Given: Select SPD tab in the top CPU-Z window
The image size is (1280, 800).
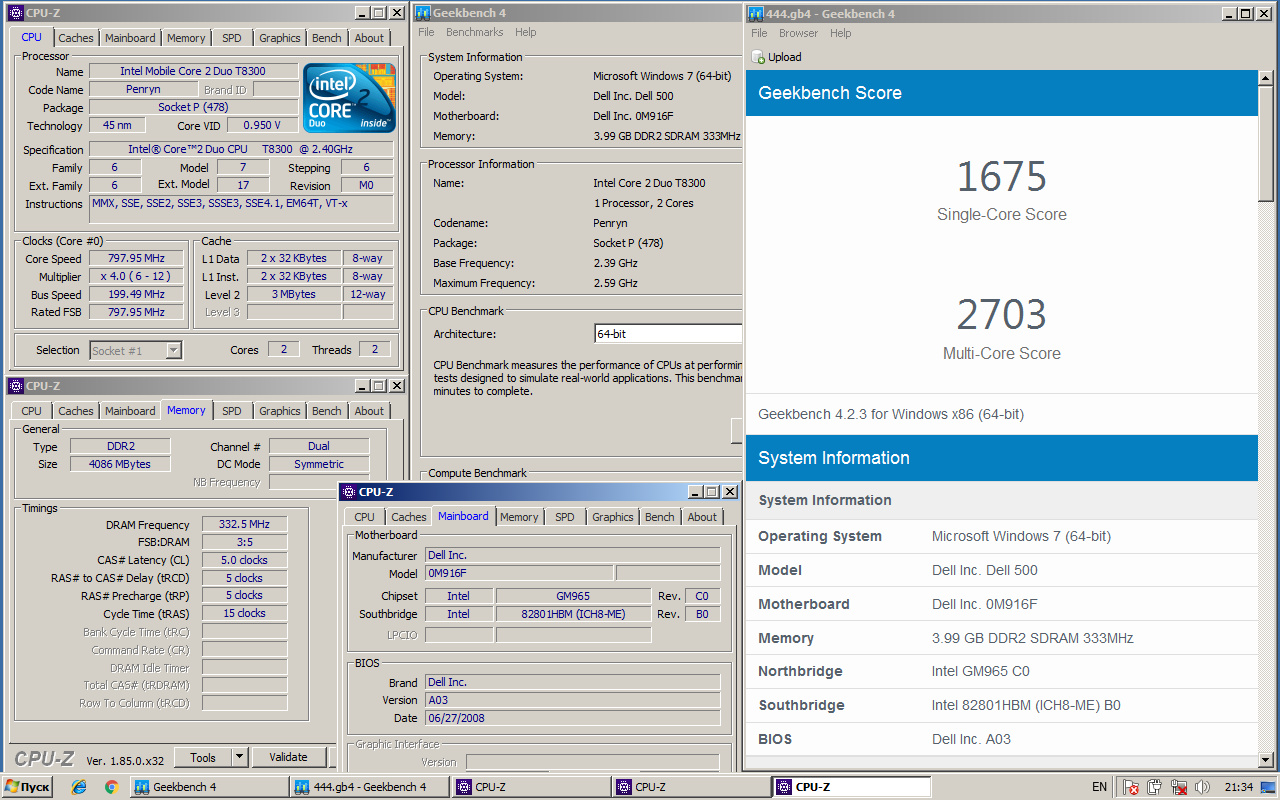Looking at the screenshot, I should click(232, 38).
